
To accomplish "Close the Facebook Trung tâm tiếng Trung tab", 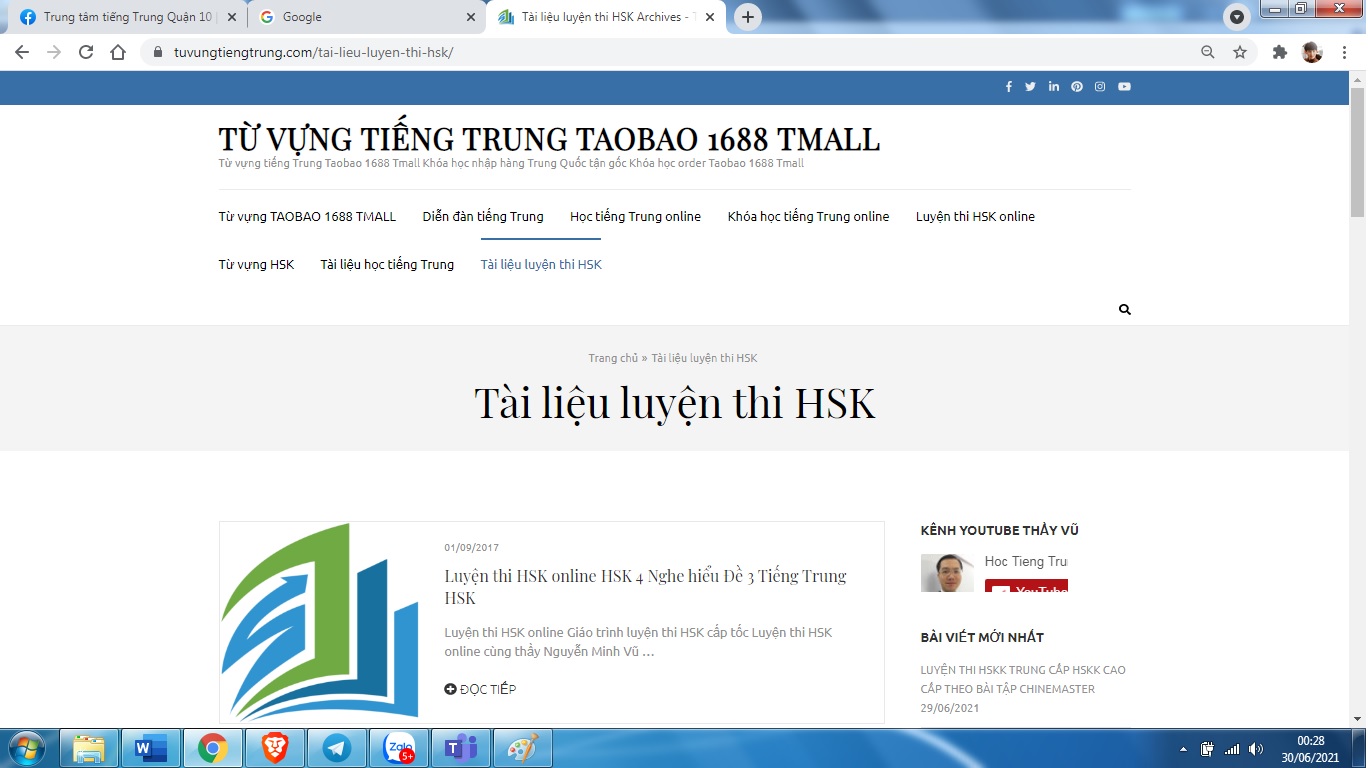I will click(x=232, y=17).
